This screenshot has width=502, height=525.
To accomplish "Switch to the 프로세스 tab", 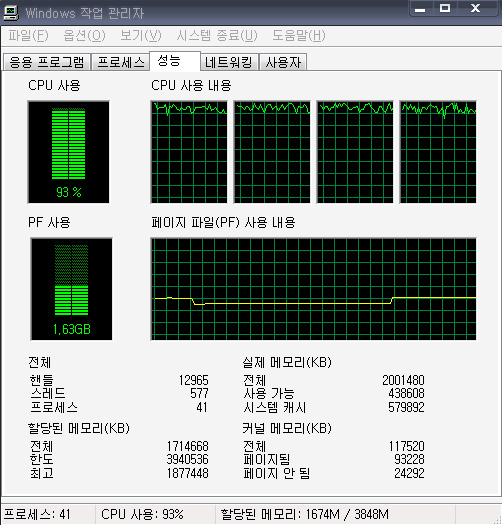I will [x=121, y=62].
